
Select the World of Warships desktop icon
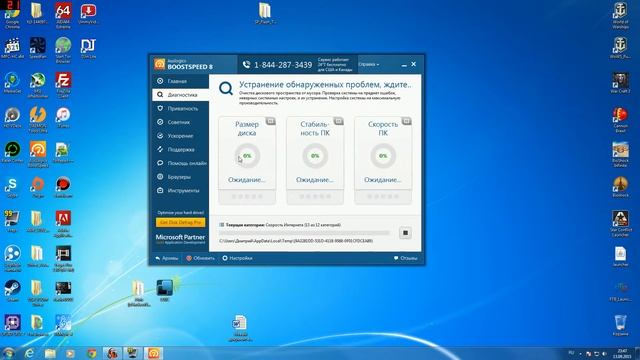(620, 15)
